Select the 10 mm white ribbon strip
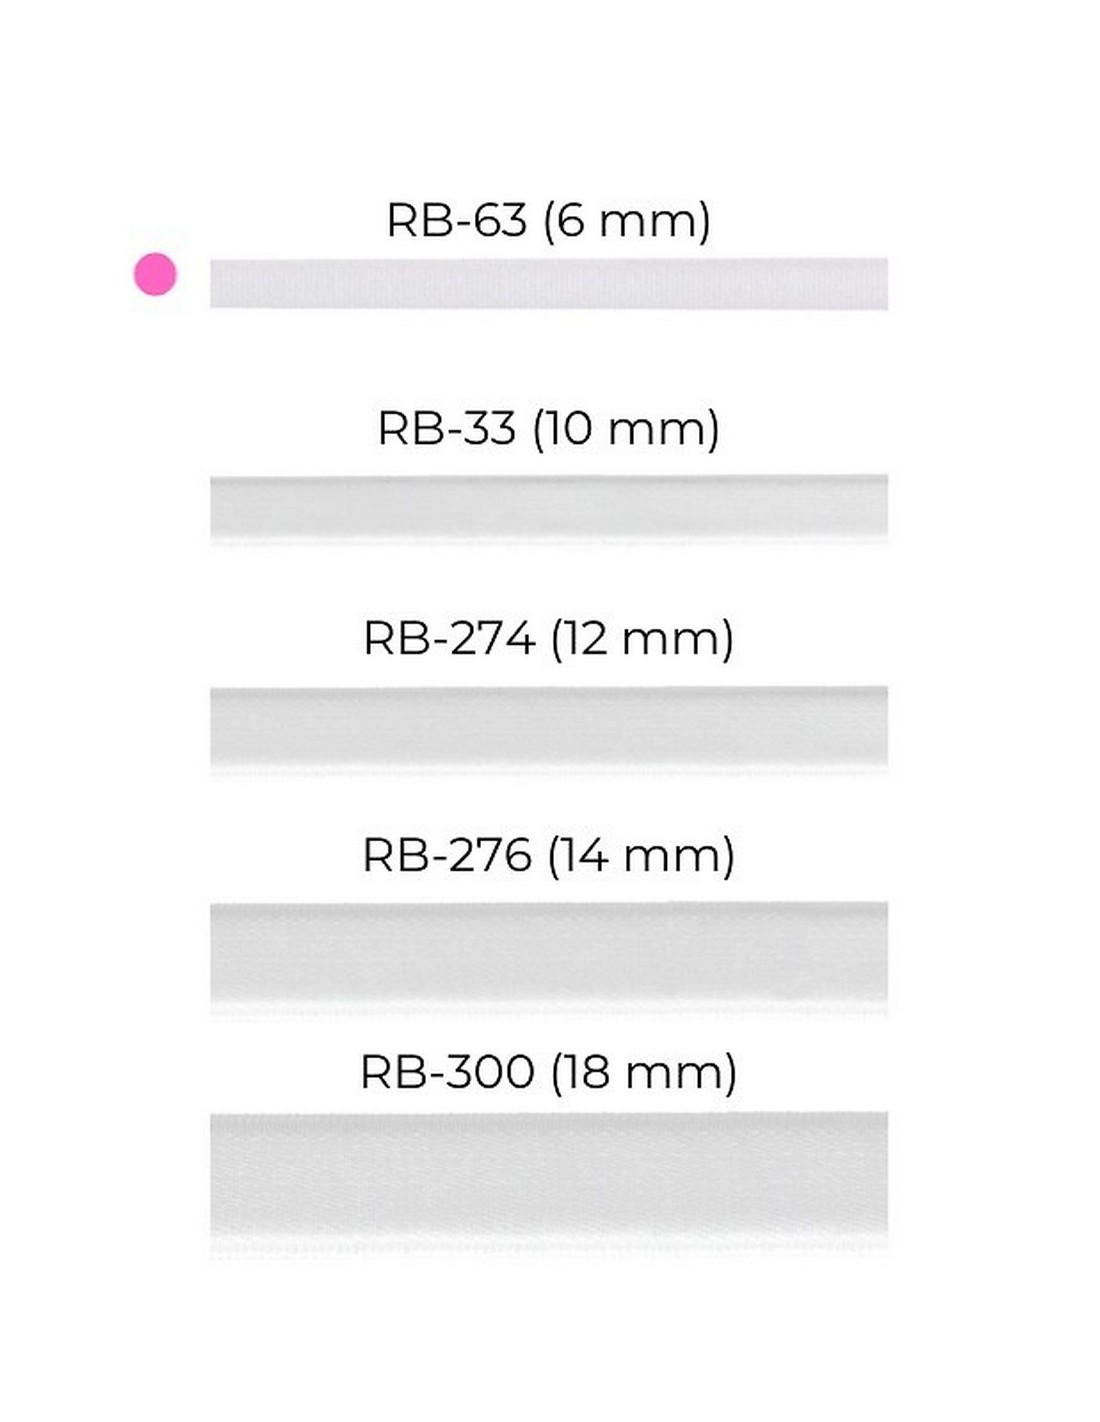The width and height of the screenshot is (1100, 1422). point(548,506)
